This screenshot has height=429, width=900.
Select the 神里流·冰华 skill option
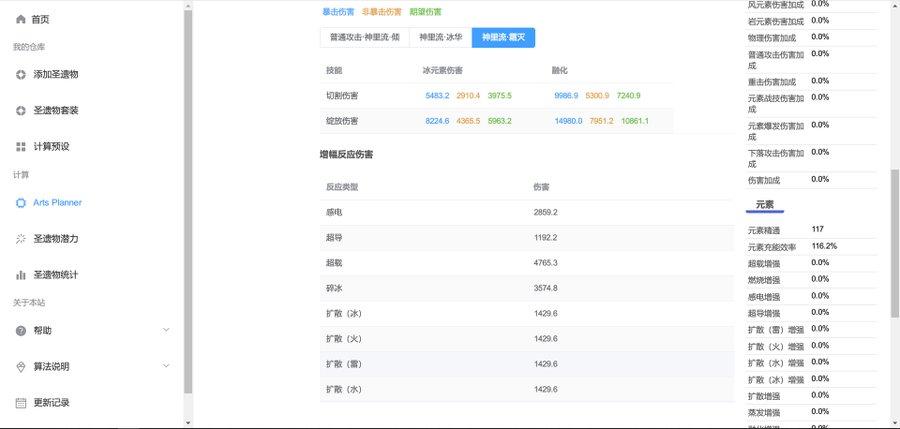point(440,37)
